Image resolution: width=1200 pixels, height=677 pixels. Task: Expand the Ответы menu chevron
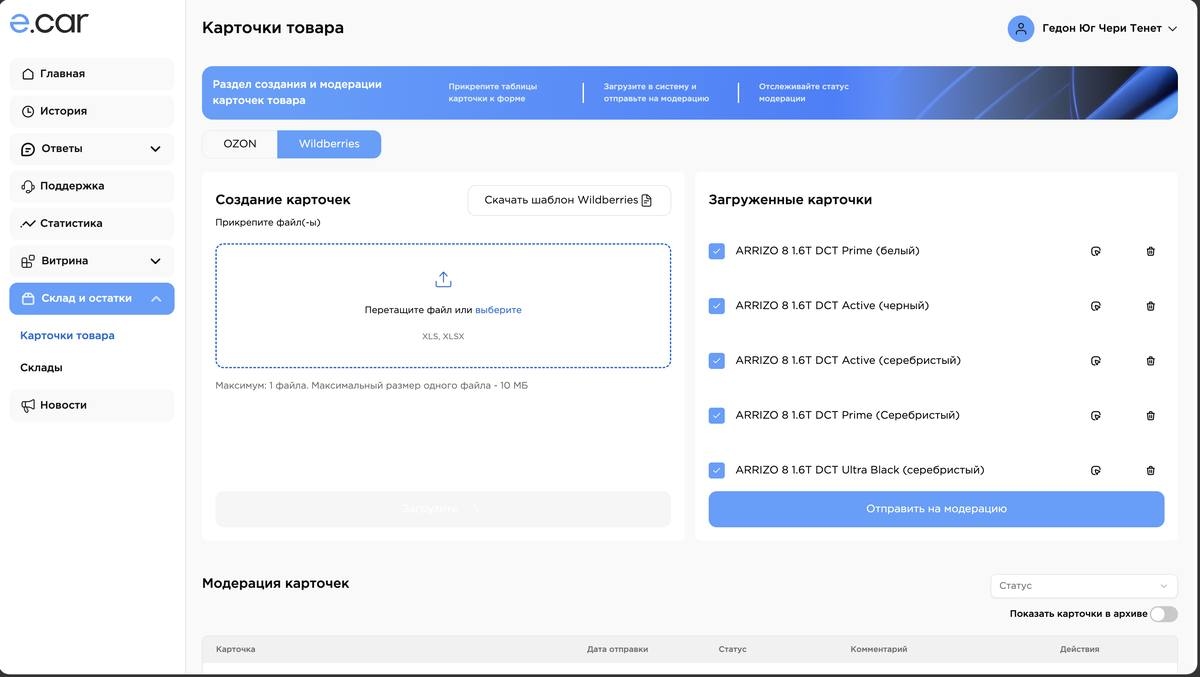coord(155,149)
